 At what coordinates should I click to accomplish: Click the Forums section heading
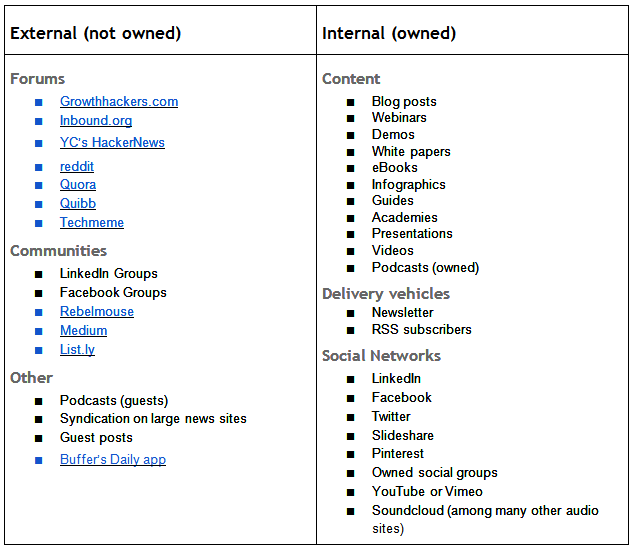coord(38,79)
